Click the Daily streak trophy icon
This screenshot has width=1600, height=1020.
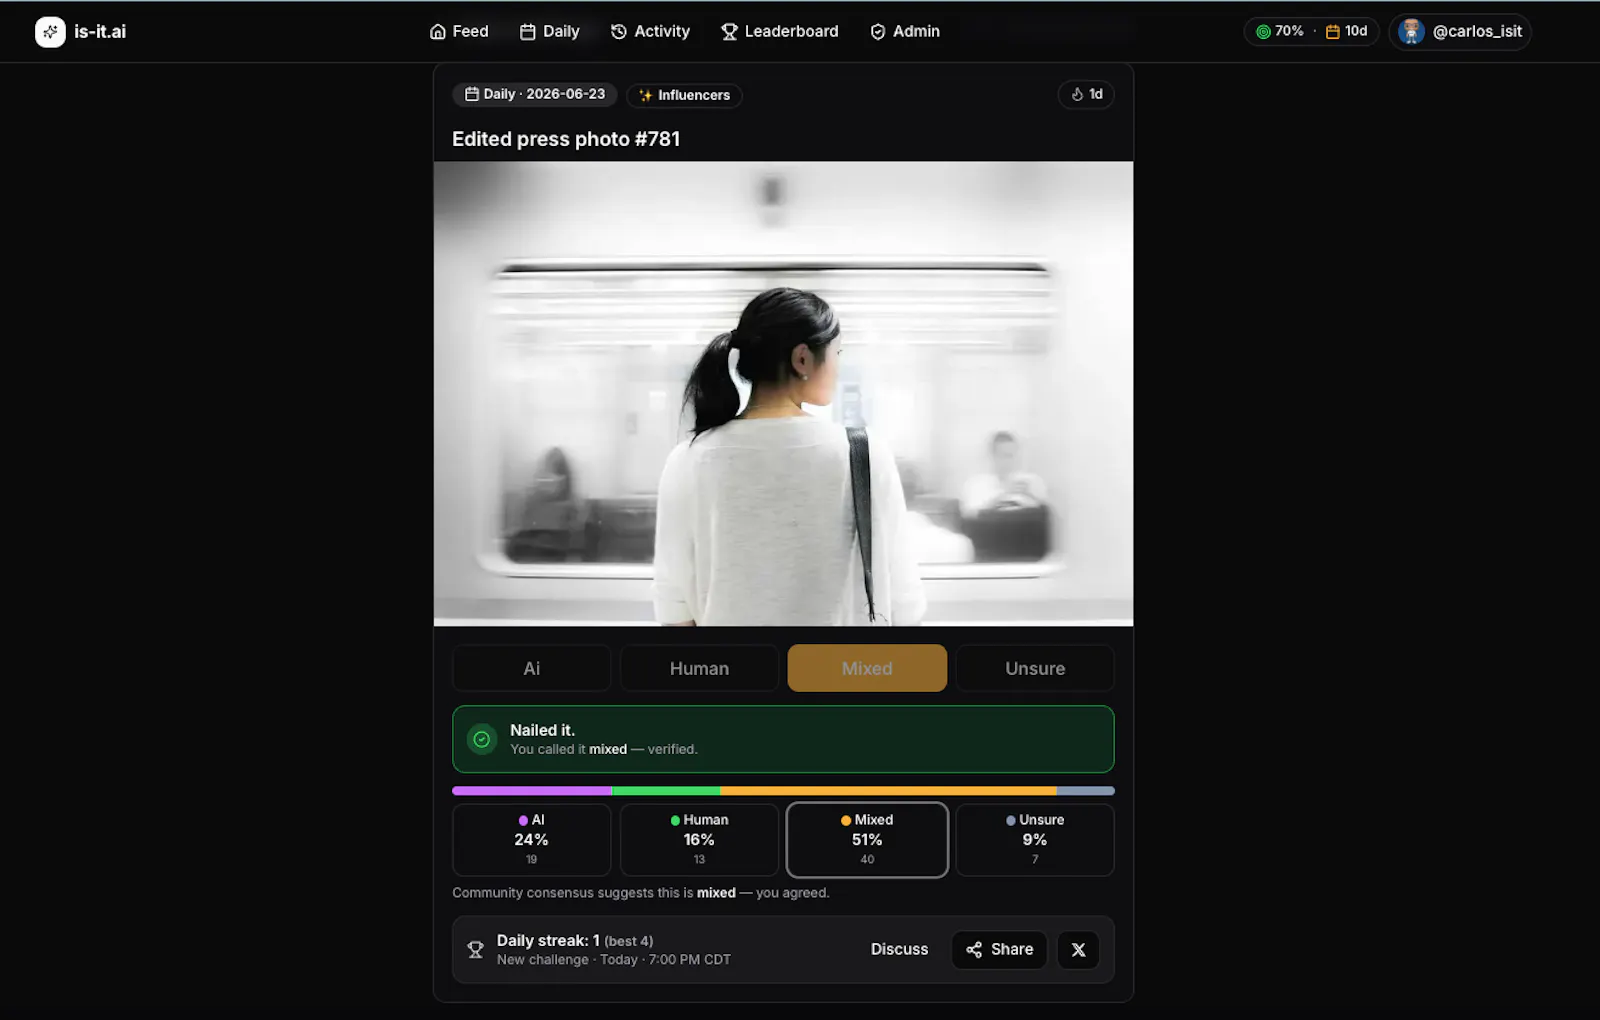click(x=476, y=950)
